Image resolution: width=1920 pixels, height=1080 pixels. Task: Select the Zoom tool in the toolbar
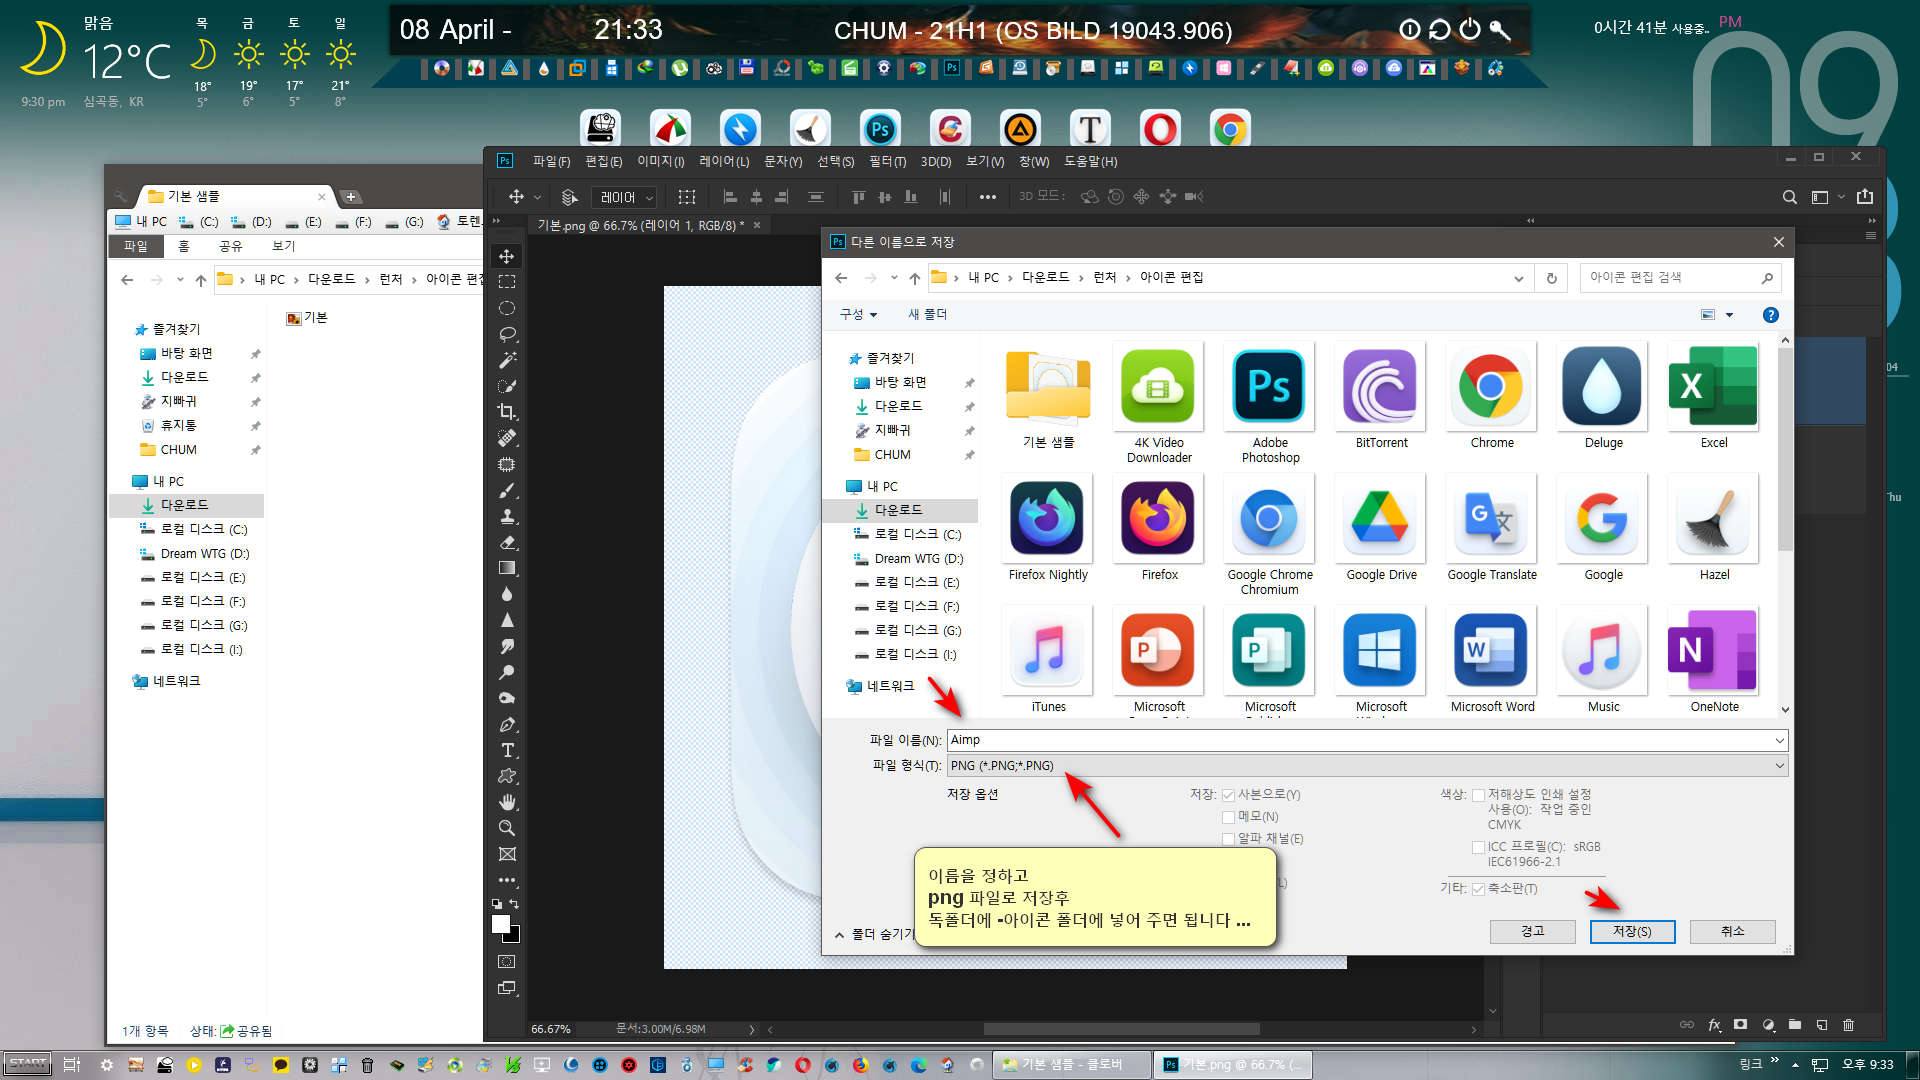point(507,828)
